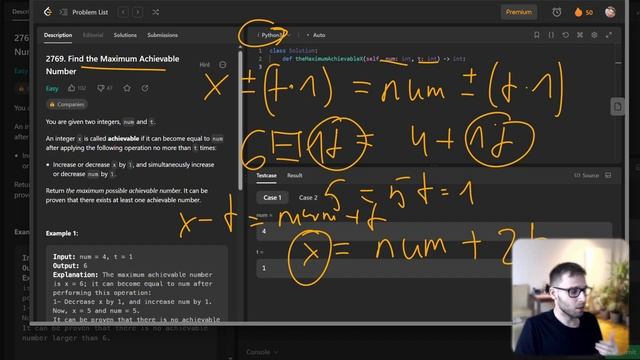Switch to the Editorial tab
Viewport: 640px width, 360px height.
pos(93,35)
